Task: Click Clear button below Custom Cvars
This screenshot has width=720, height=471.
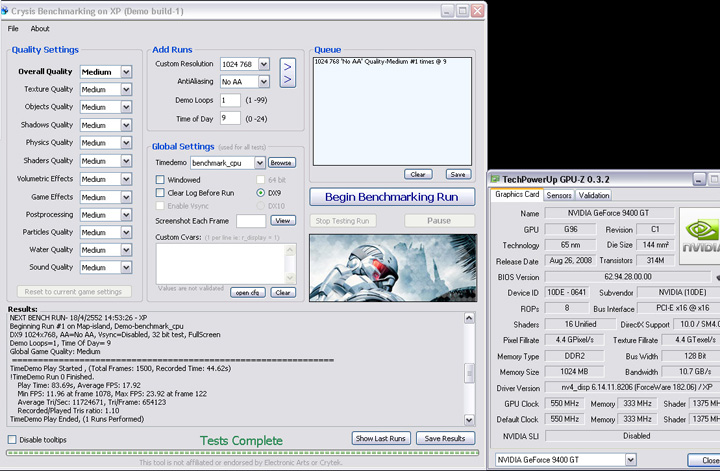Action: pyautogui.click(x=283, y=292)
